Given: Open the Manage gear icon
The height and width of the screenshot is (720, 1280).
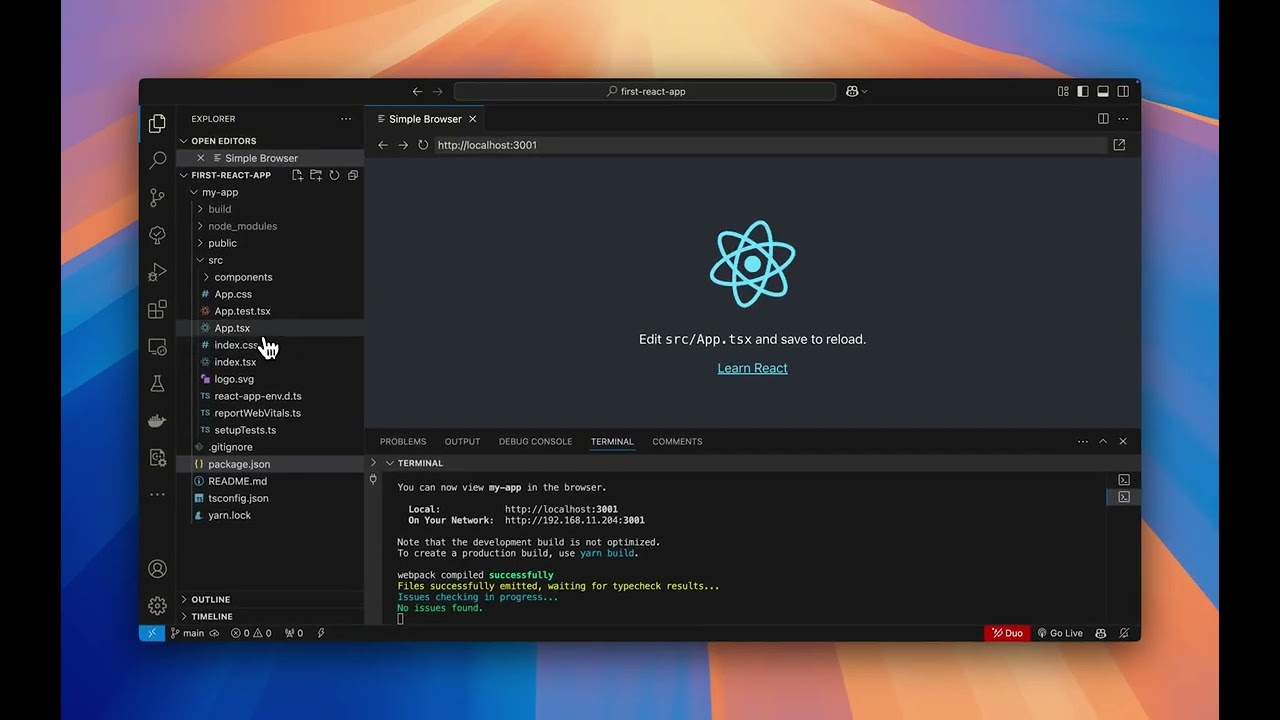Looking at the screenshot, I should tap(157, 606).
